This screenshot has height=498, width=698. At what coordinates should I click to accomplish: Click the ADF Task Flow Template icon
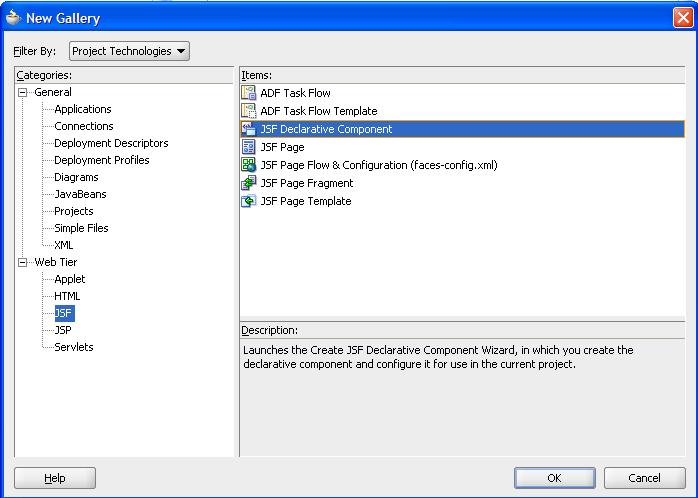pyautogui.click(x=249, y=111)
